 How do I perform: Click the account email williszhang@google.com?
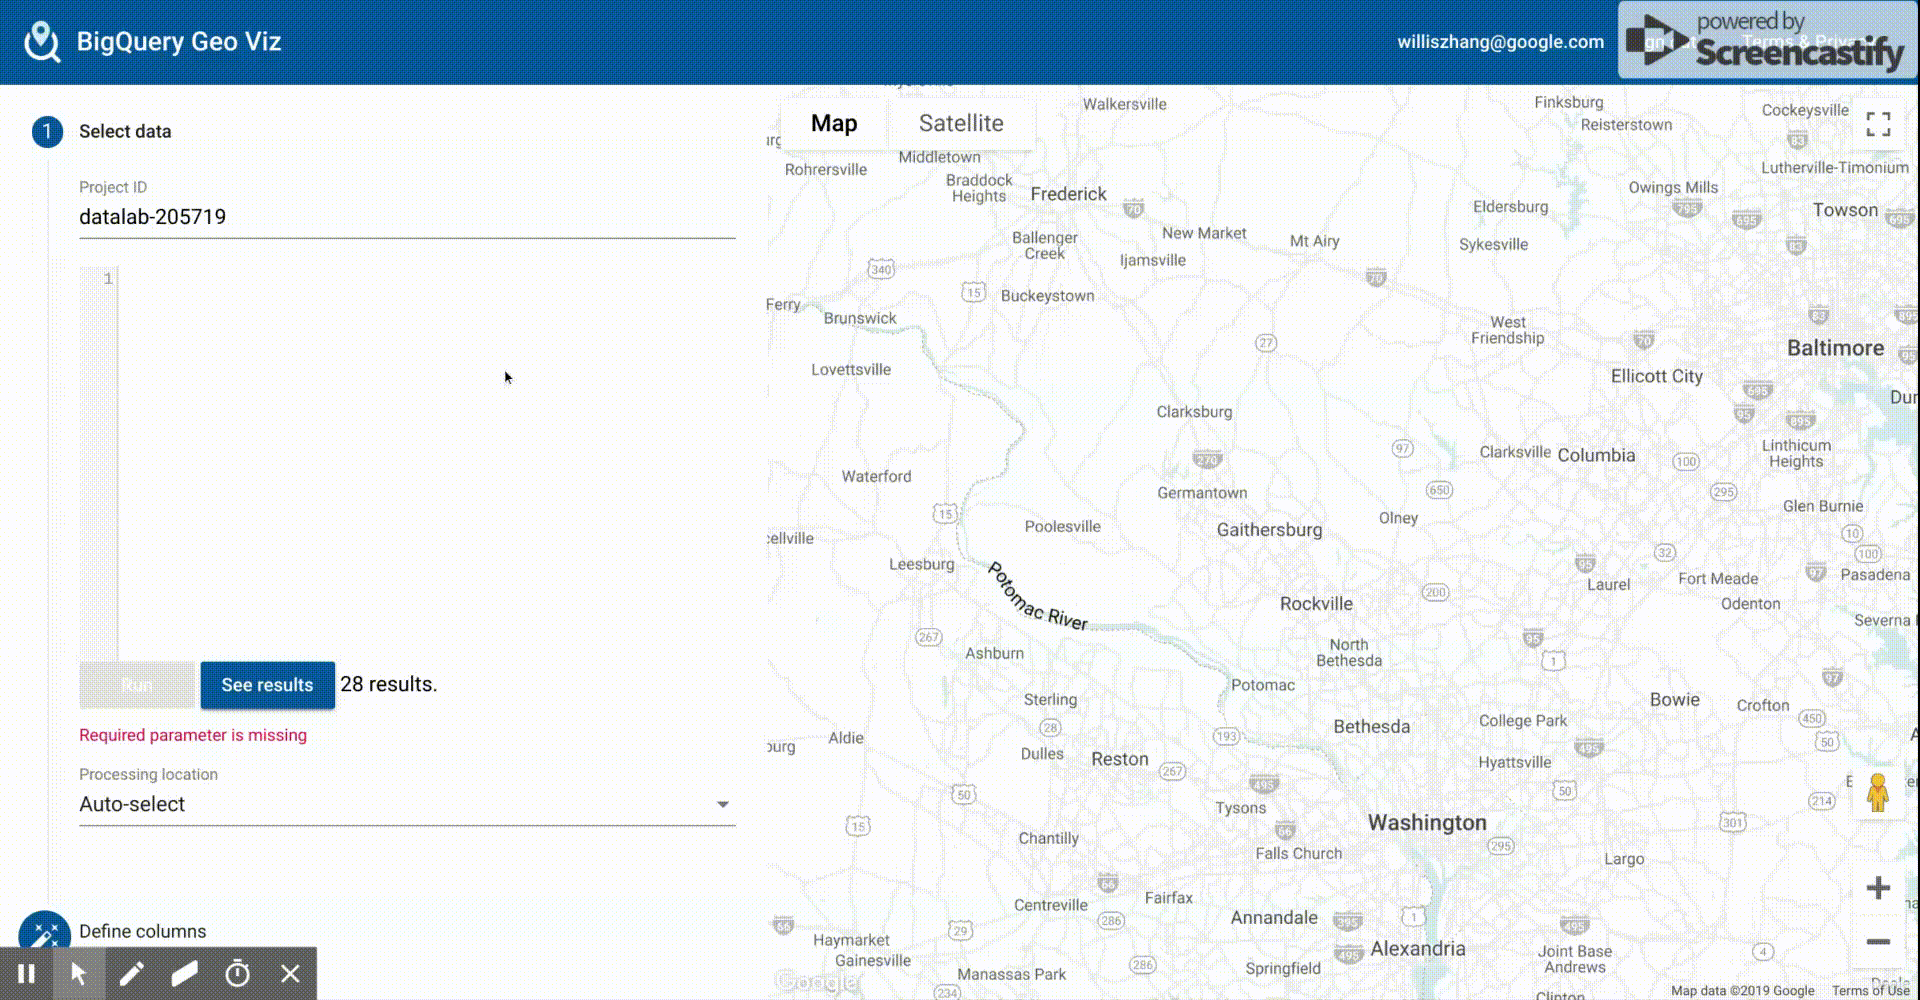[1500, 42]
